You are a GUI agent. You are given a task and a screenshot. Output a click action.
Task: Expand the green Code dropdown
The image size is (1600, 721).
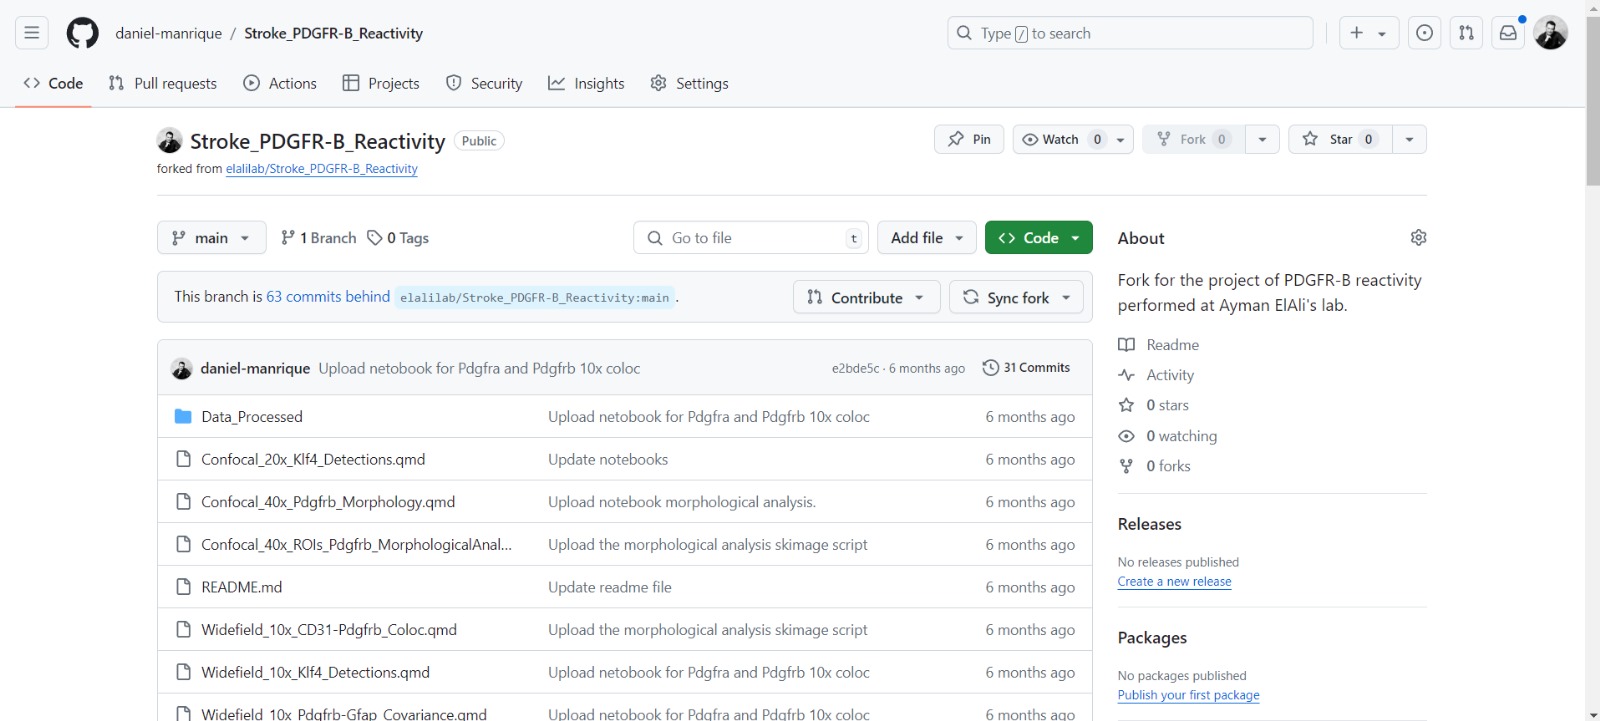1038,238
